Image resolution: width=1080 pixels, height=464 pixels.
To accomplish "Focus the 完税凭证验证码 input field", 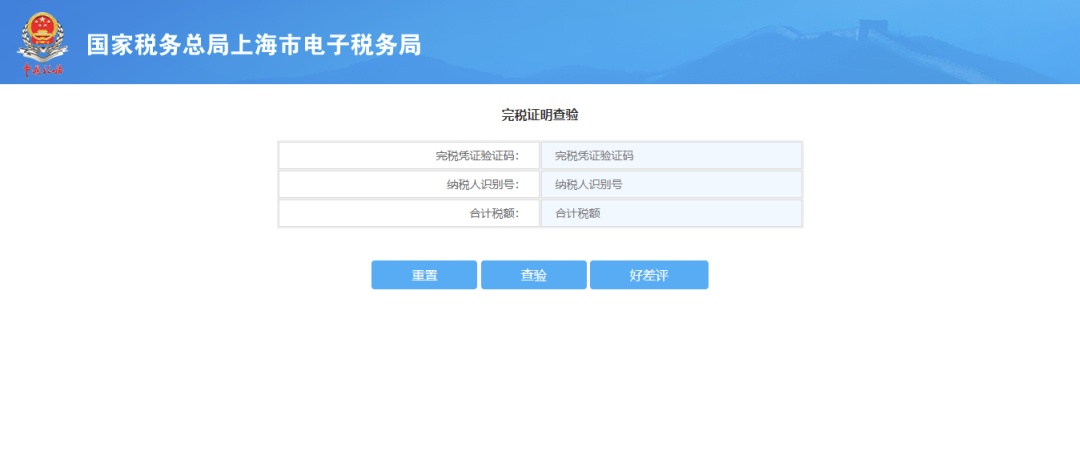I will (672, 156).
